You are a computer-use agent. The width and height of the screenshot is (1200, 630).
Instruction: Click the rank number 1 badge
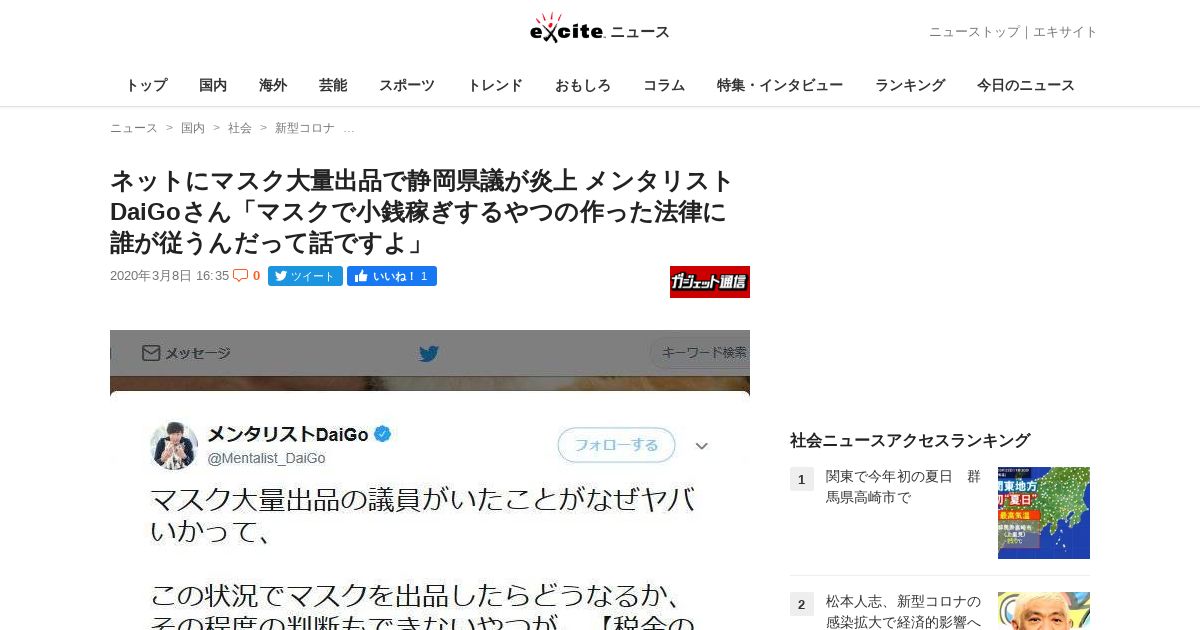tap(802, 479)
